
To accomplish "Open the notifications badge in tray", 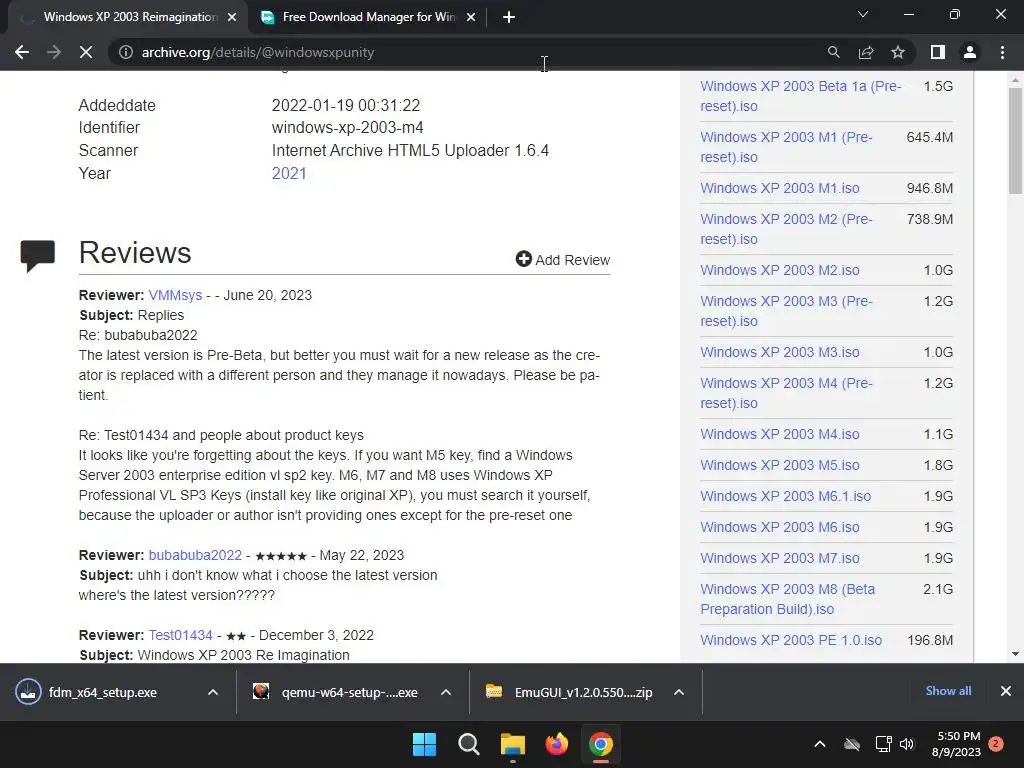I will (x=996, y=744).
